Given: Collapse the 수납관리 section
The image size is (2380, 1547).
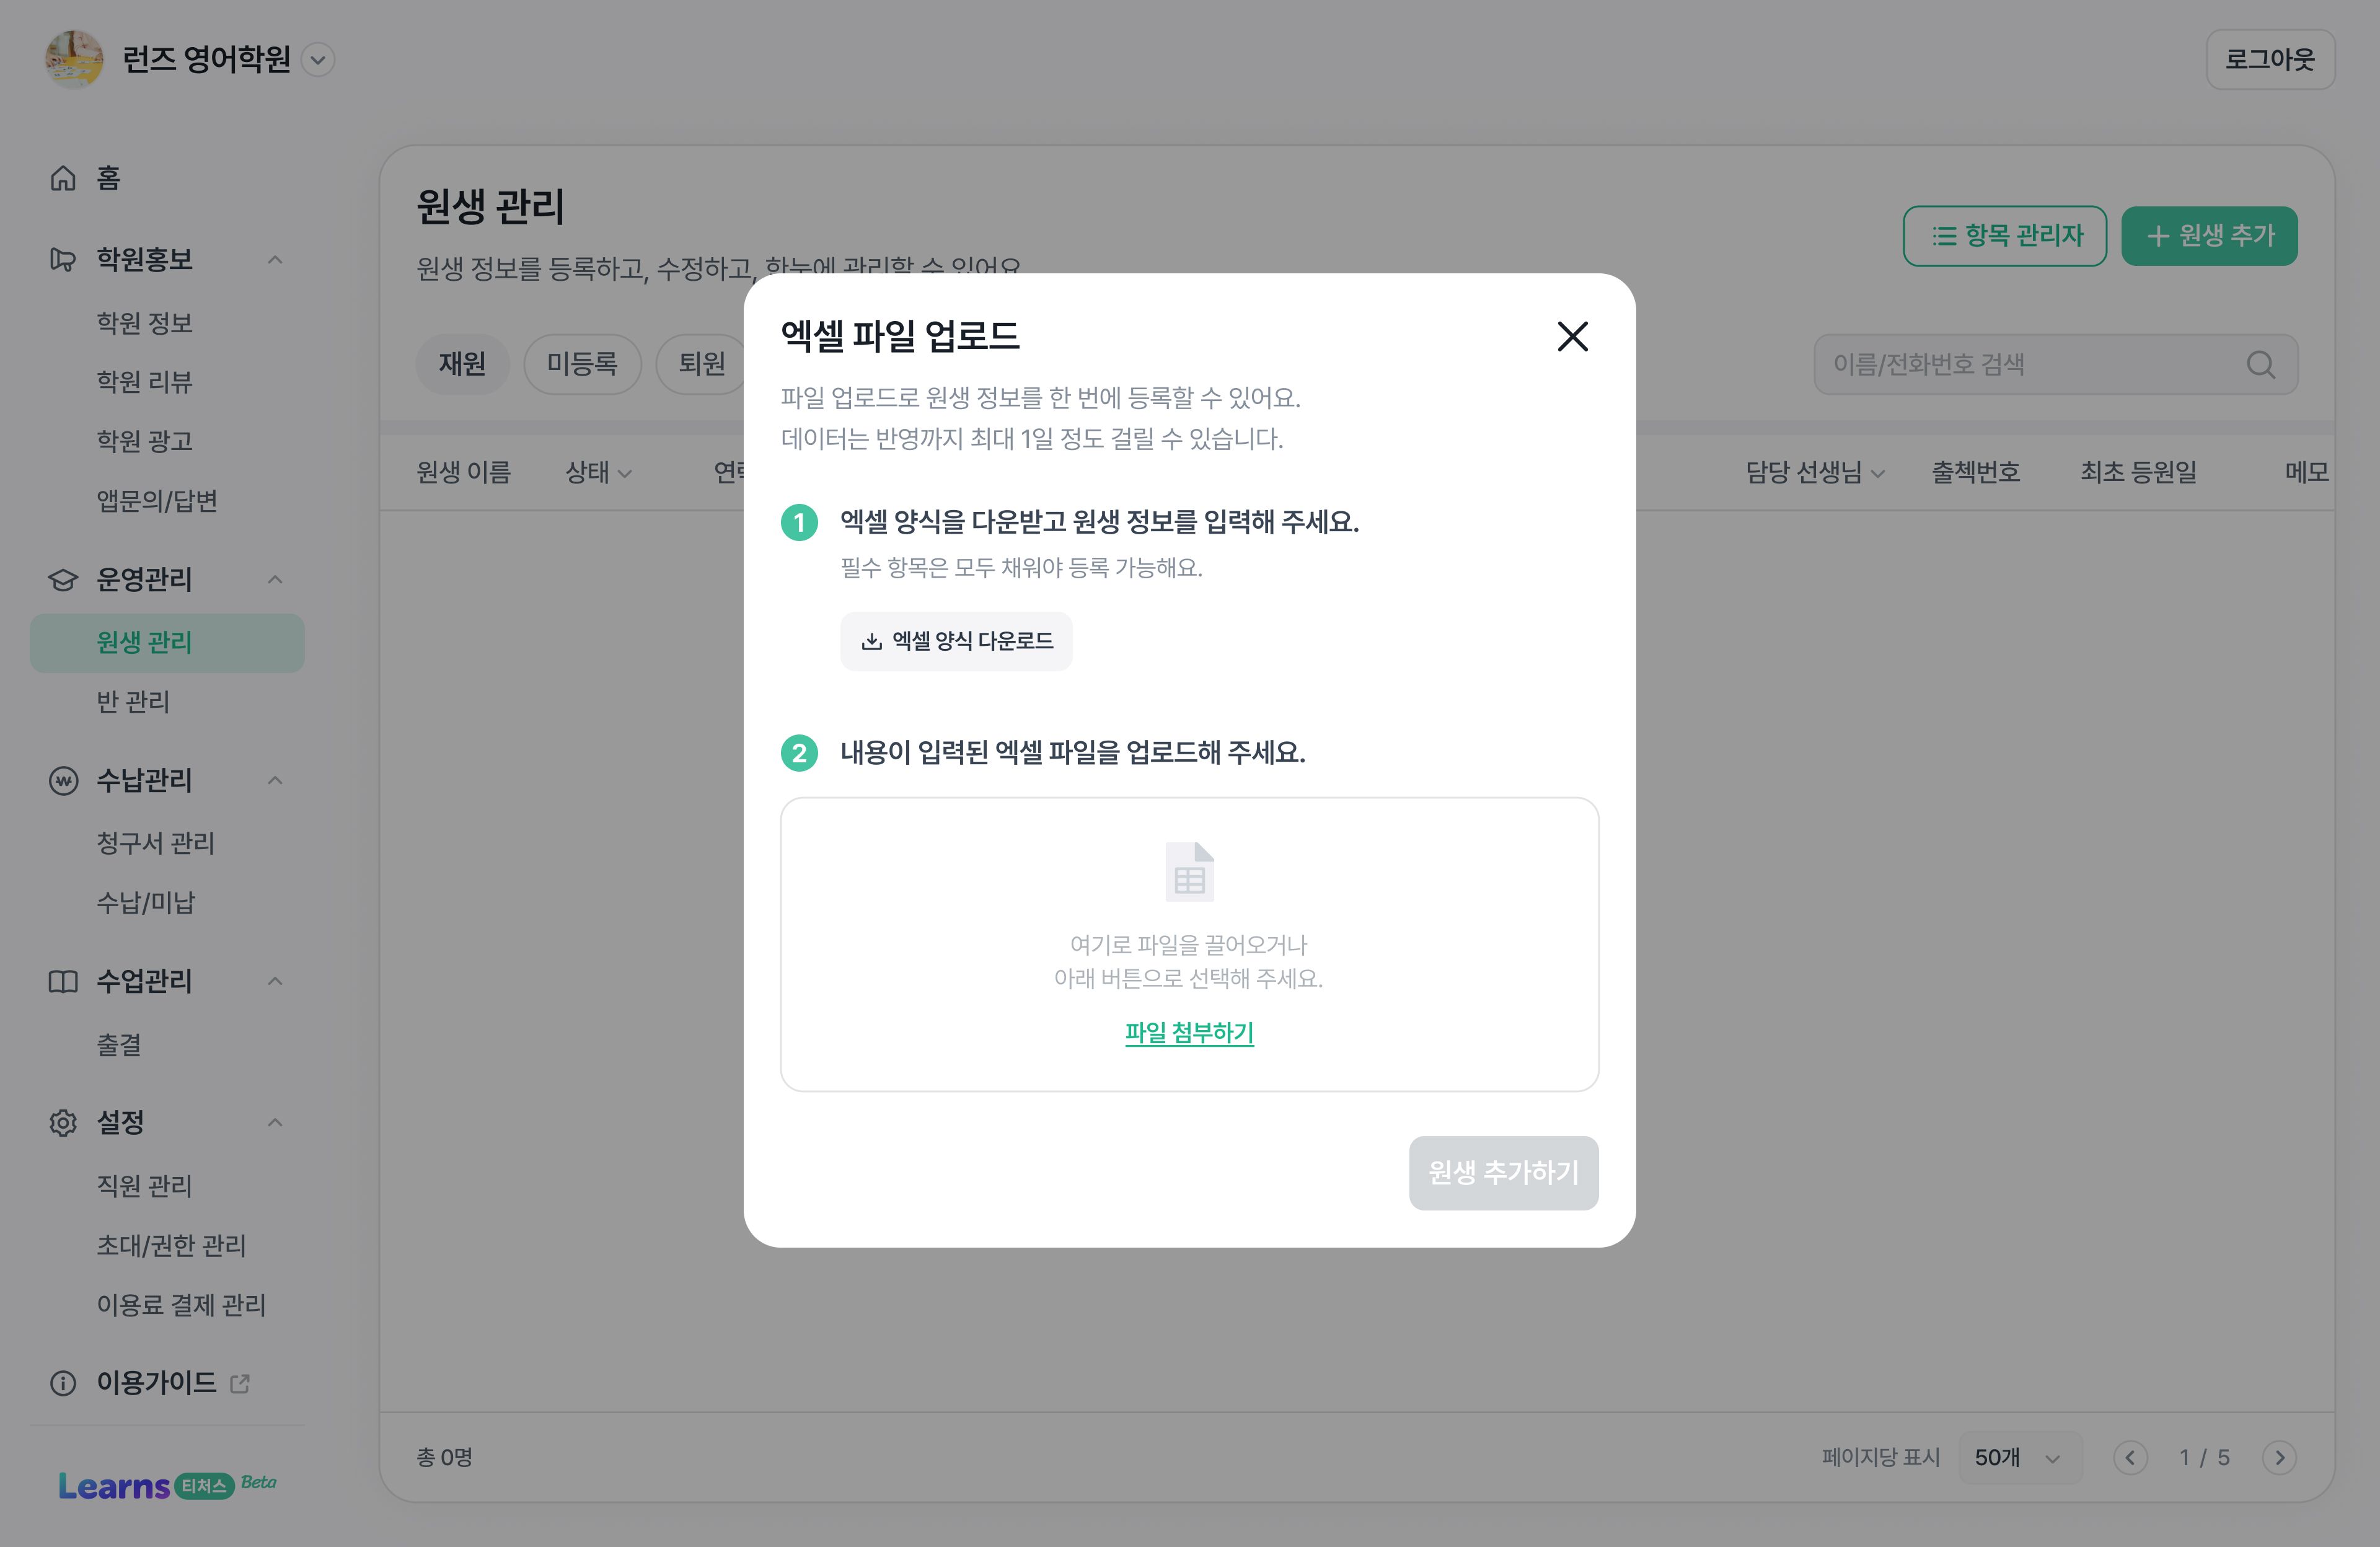Looking at the screenshot, I should [275, 780].
